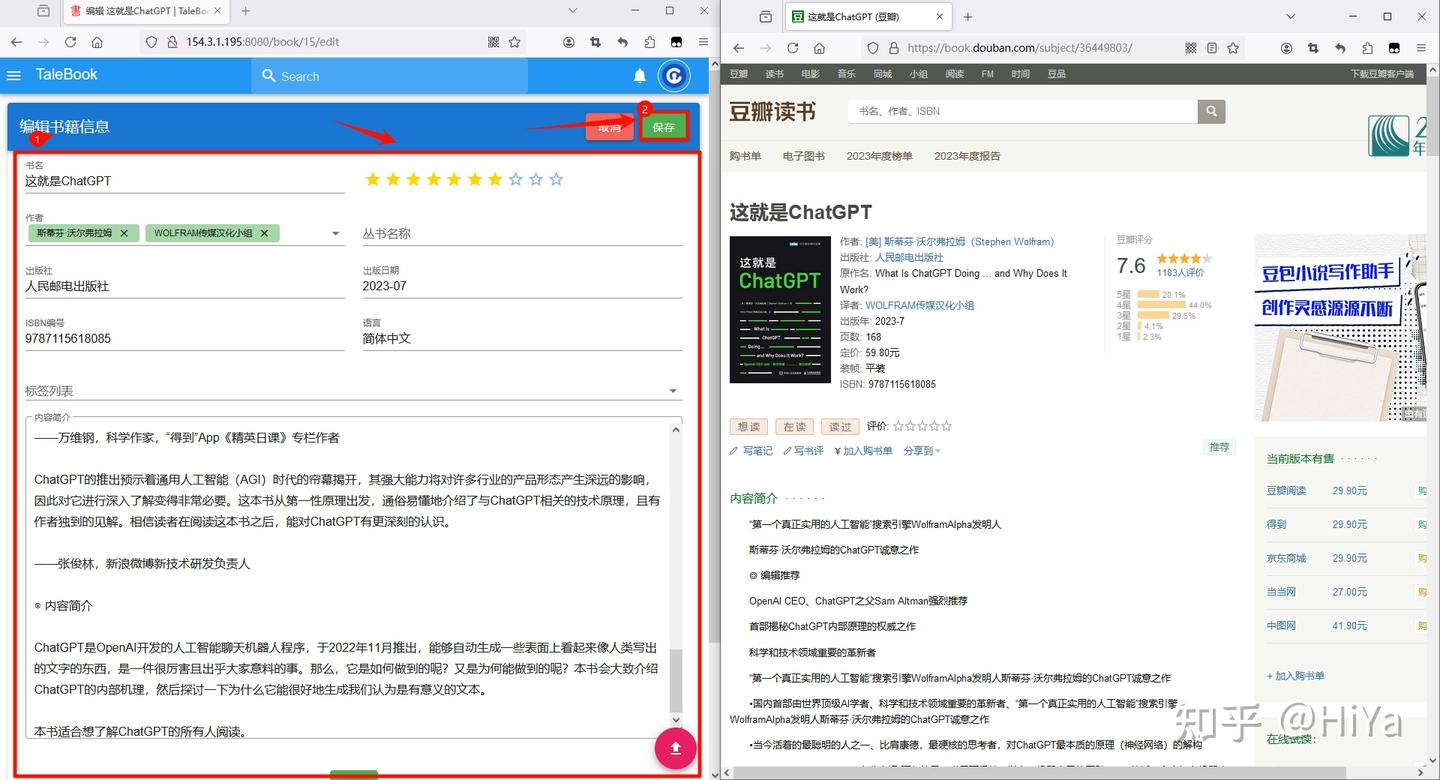Open the 1183人评价 ratings link
This screenshot has width=1440, height=780.
(1180, 273)
